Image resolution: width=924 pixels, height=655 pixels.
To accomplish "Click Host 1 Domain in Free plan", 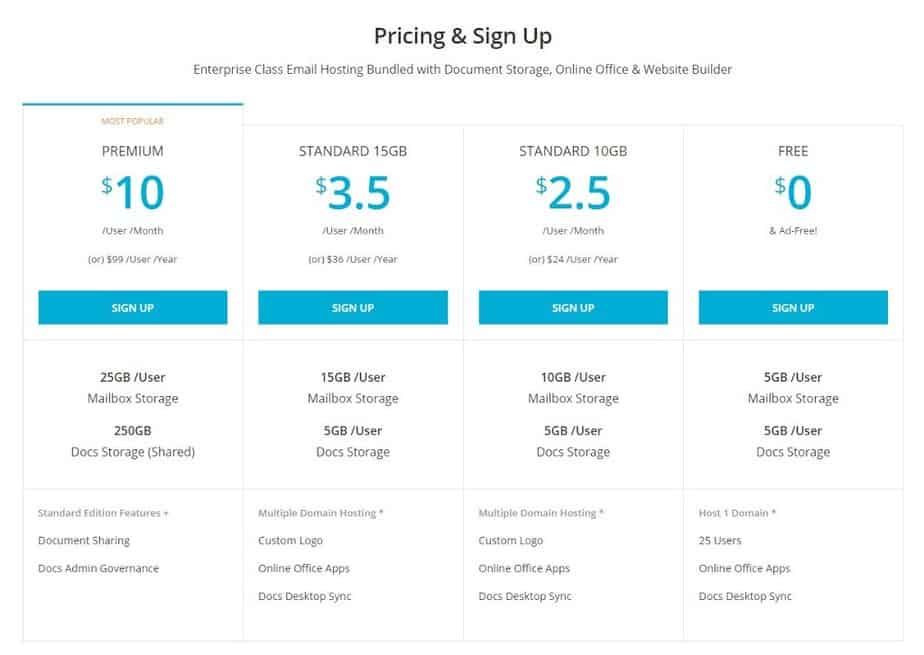I will (737, 513).
